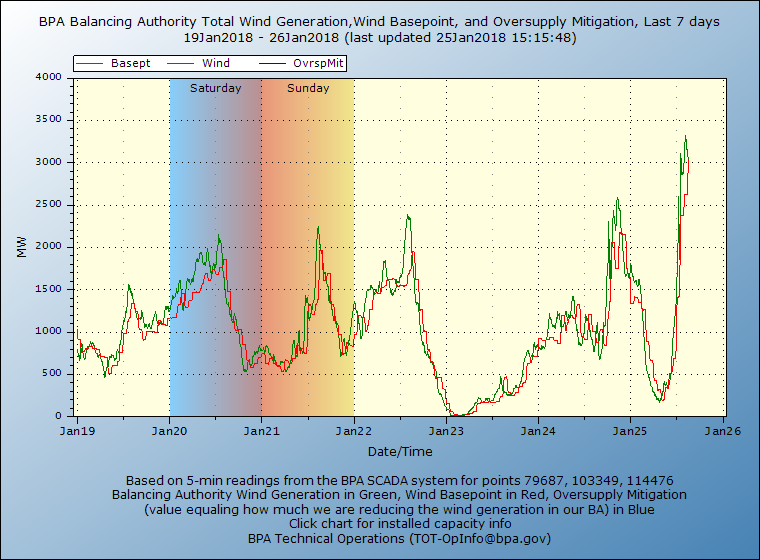Click the Date/Time axis title
Screen dimensions: 760x560
click(400, 452)
